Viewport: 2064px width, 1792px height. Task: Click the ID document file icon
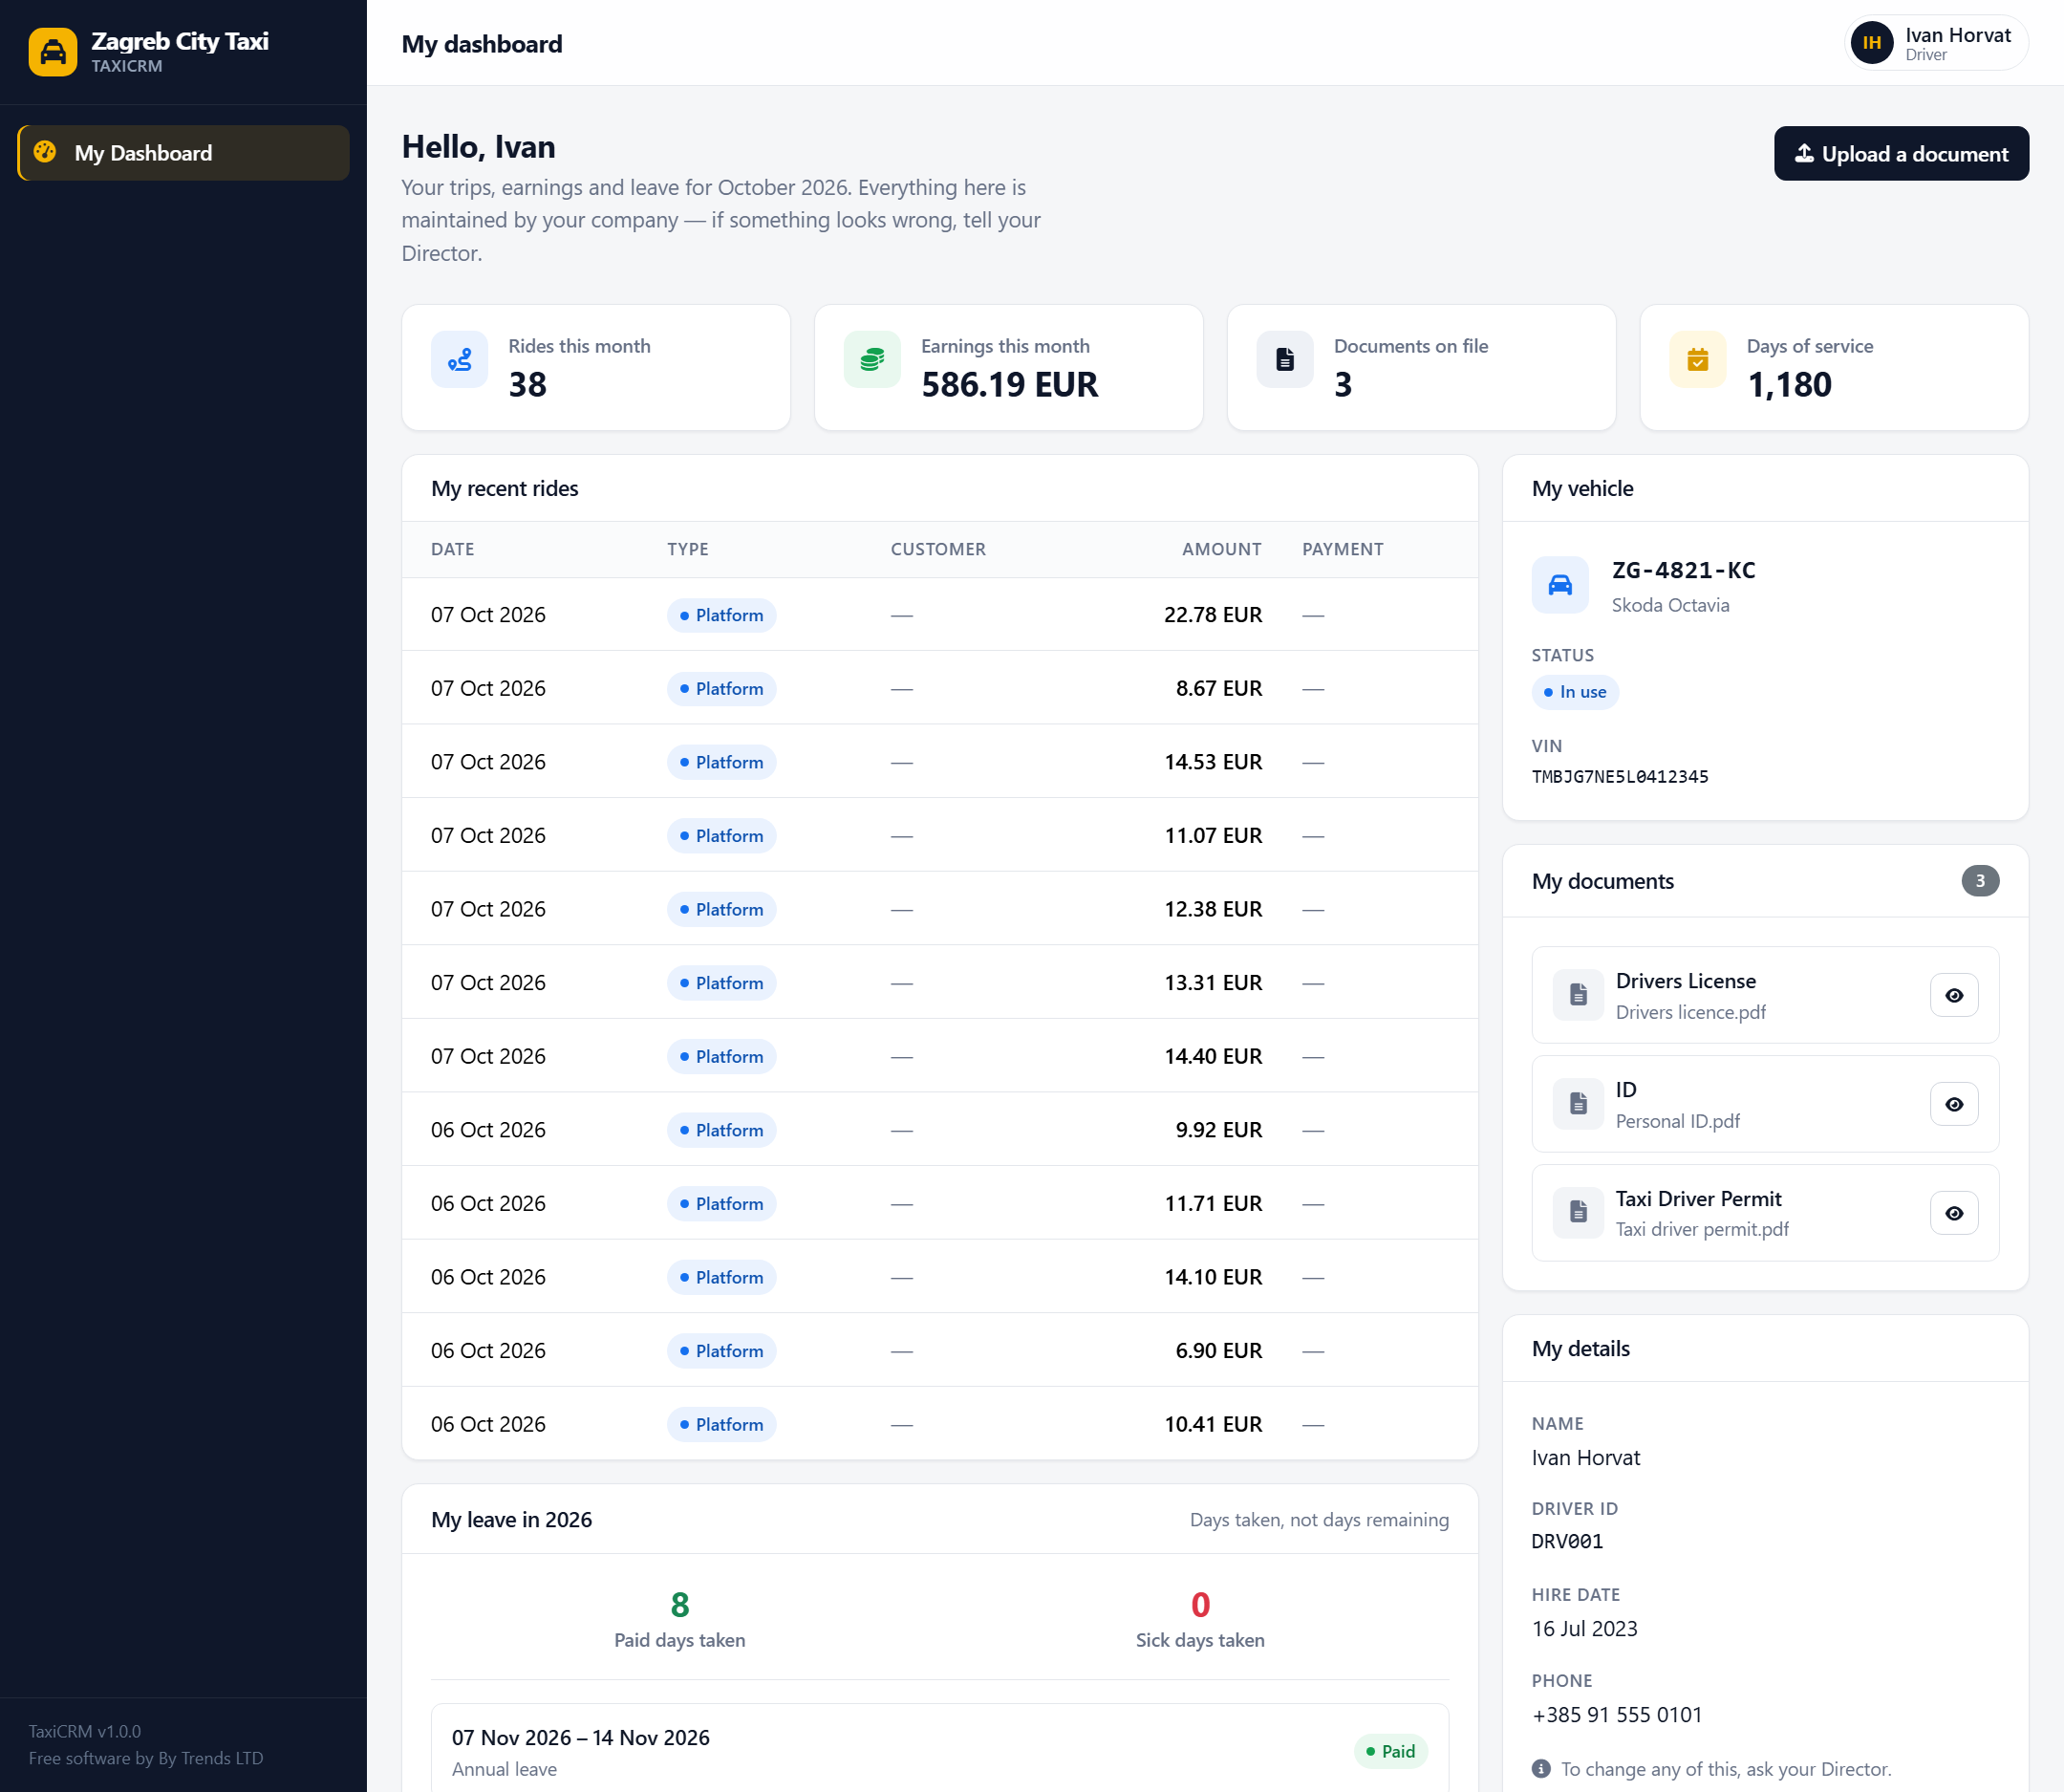click(1578, 1104)
